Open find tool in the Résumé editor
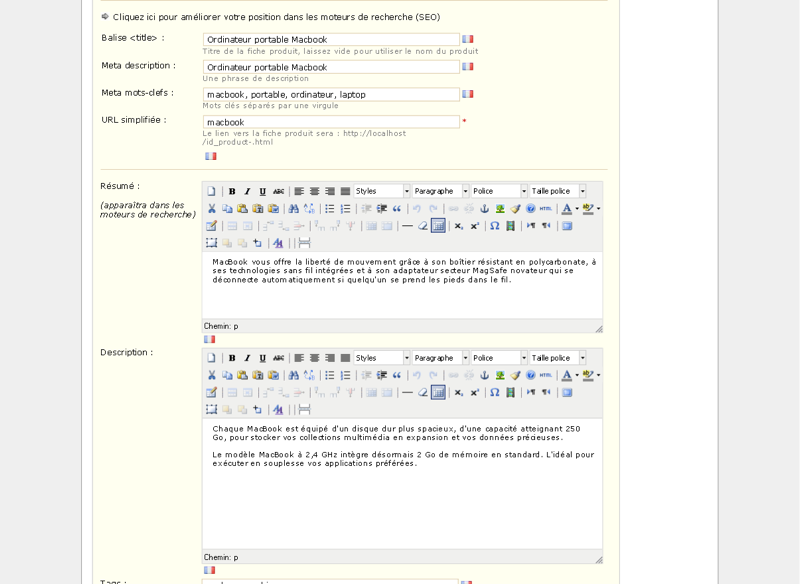 293,209
